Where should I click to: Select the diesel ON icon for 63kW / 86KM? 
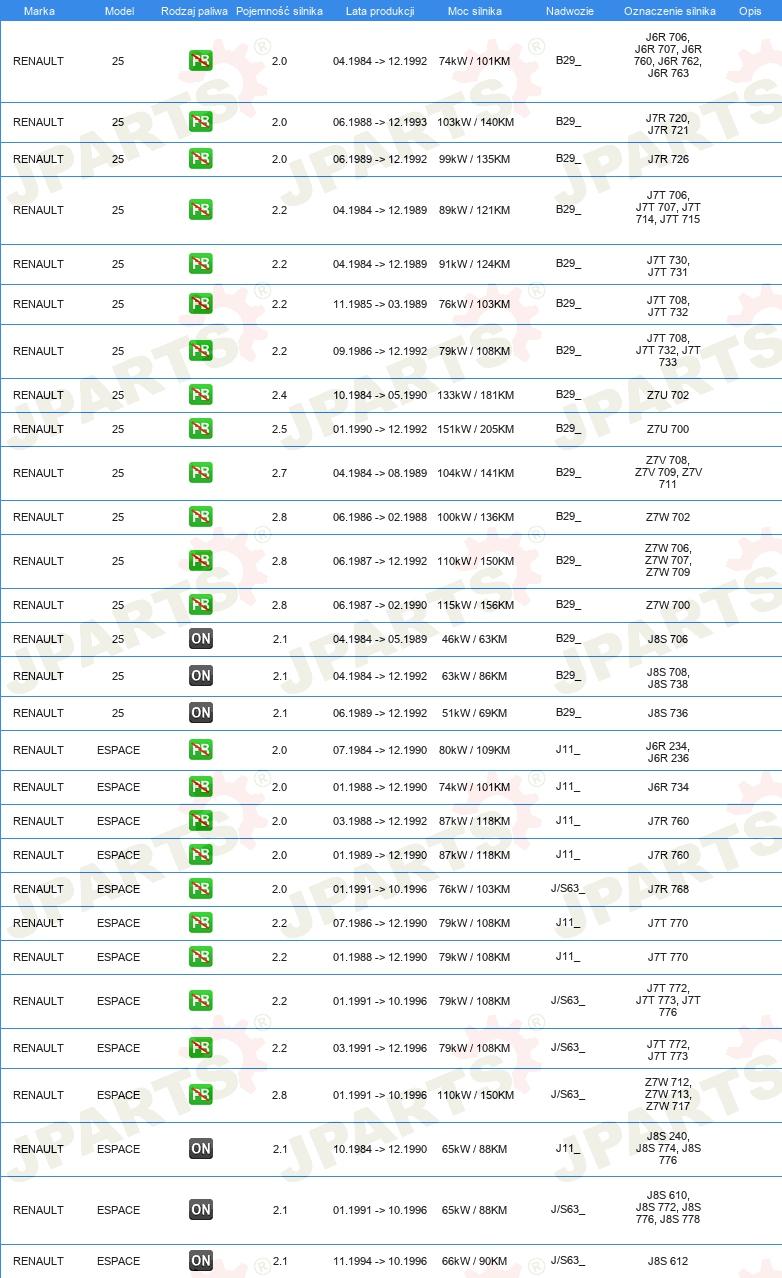coord(201,676)
